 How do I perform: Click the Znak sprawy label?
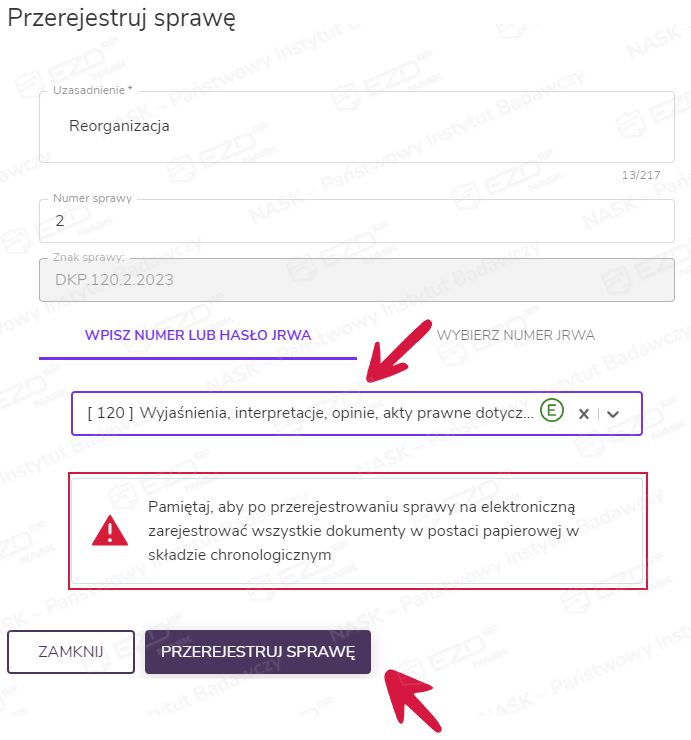tap(90, 258)
